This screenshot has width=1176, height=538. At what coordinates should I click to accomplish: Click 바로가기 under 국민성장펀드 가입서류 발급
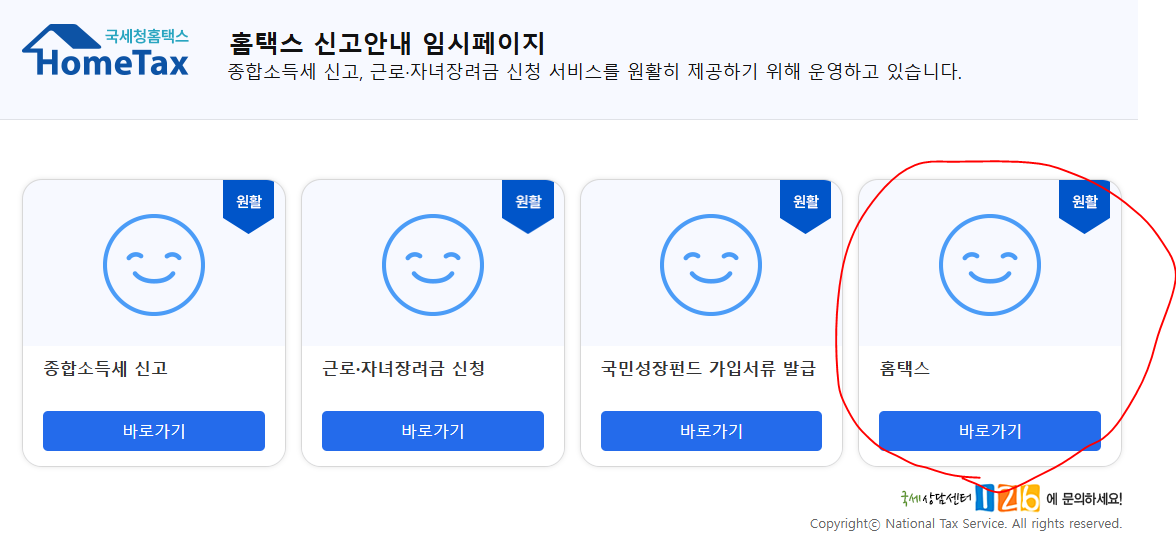pos(711,431)
